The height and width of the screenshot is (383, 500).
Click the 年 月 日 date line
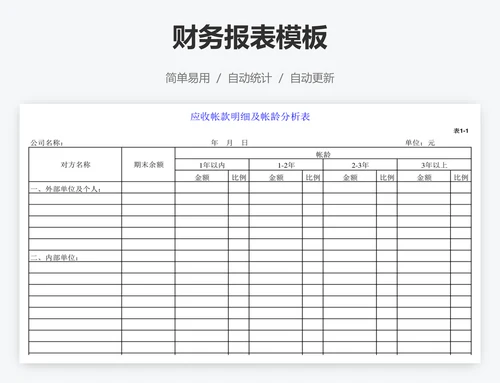coord(230,143)
